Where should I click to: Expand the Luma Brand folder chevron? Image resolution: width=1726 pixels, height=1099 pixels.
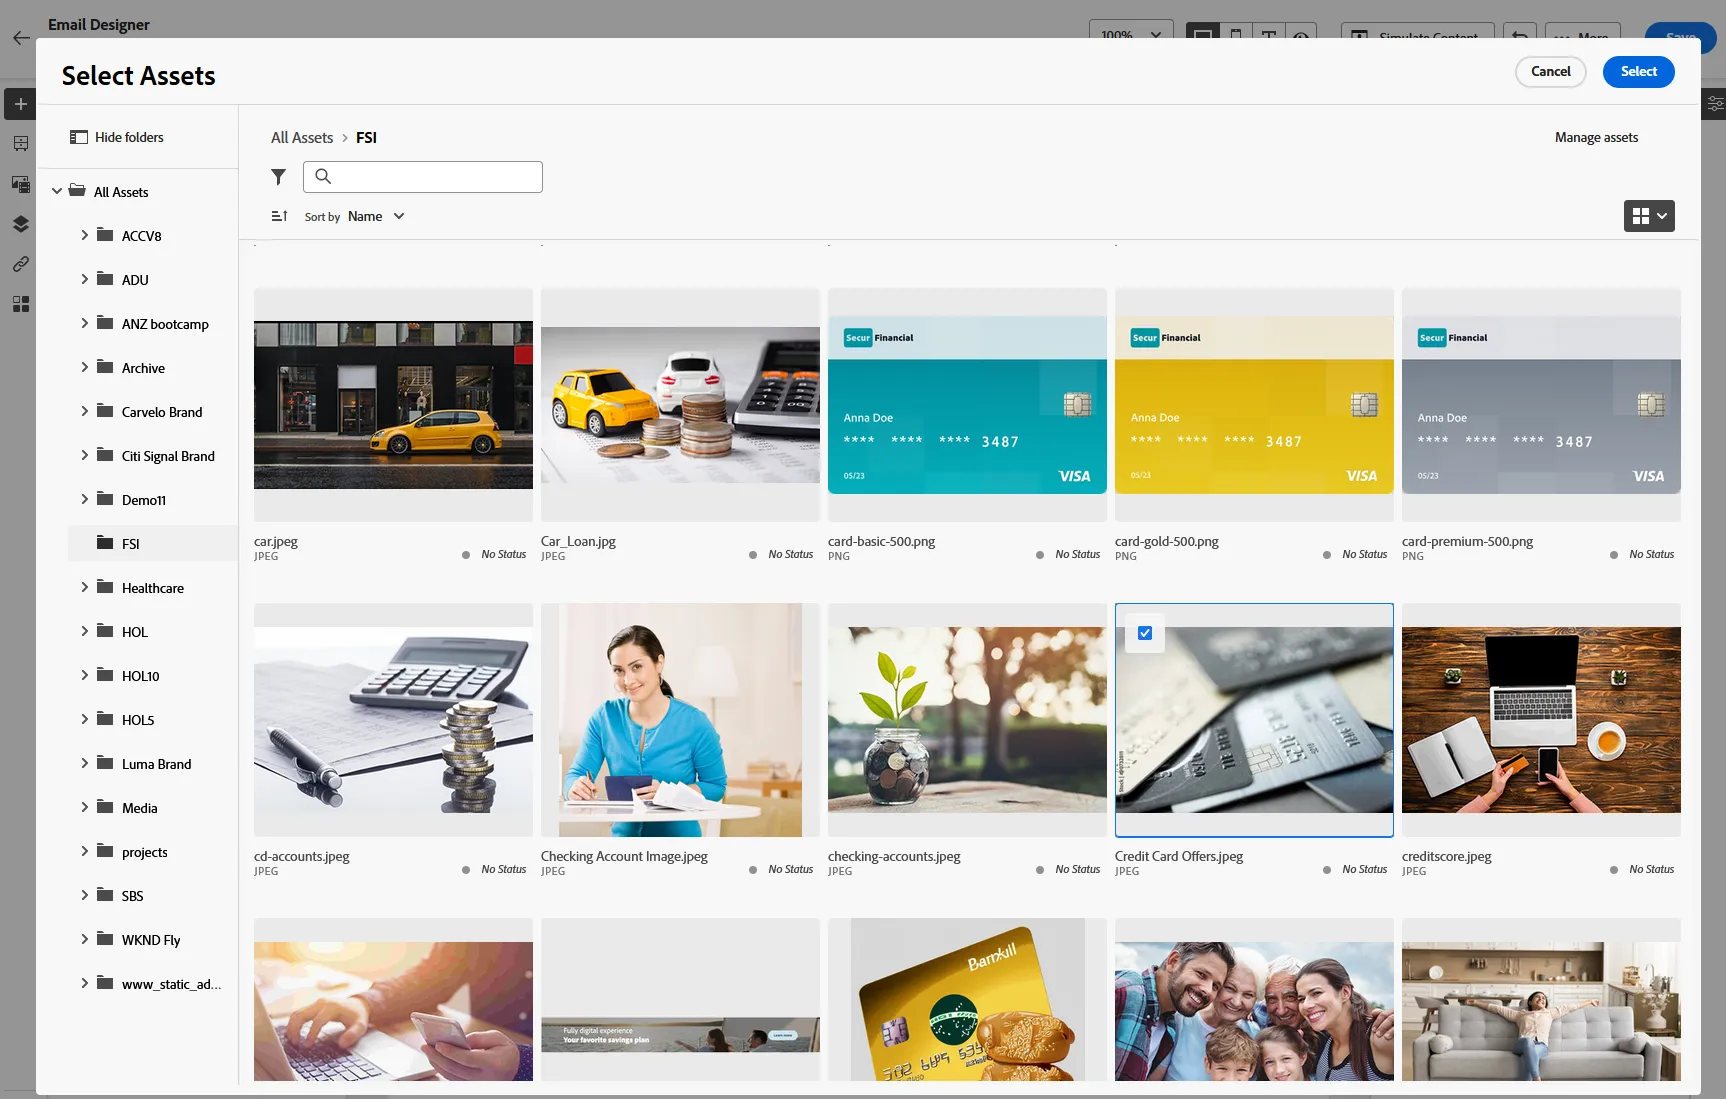coord(84,763)
